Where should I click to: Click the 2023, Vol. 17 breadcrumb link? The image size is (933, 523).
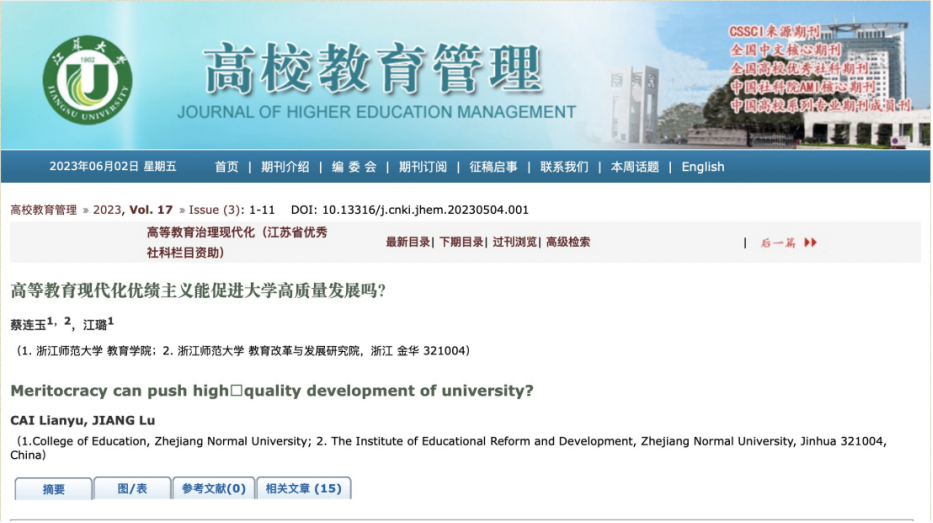pyautogui.click(x=133, y=210)
